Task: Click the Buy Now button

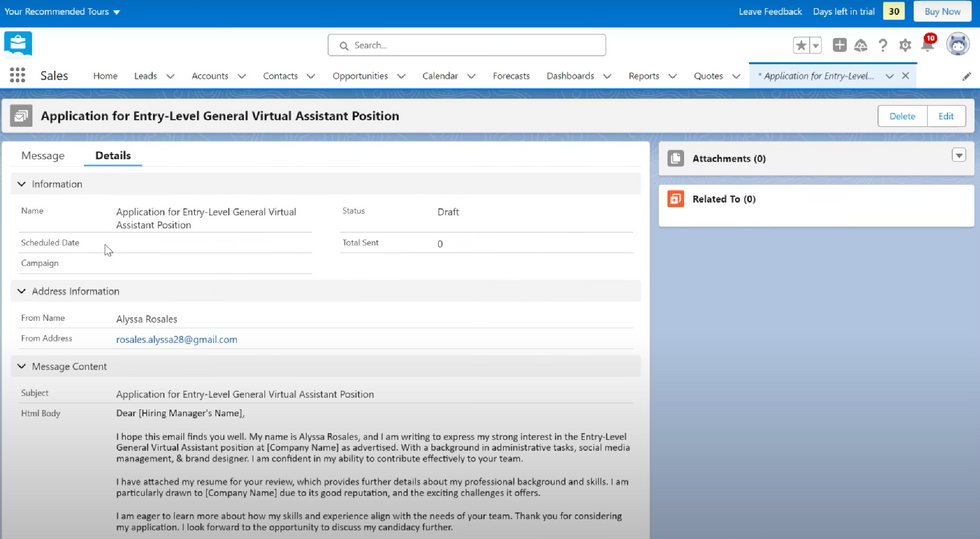Action: 942,11
